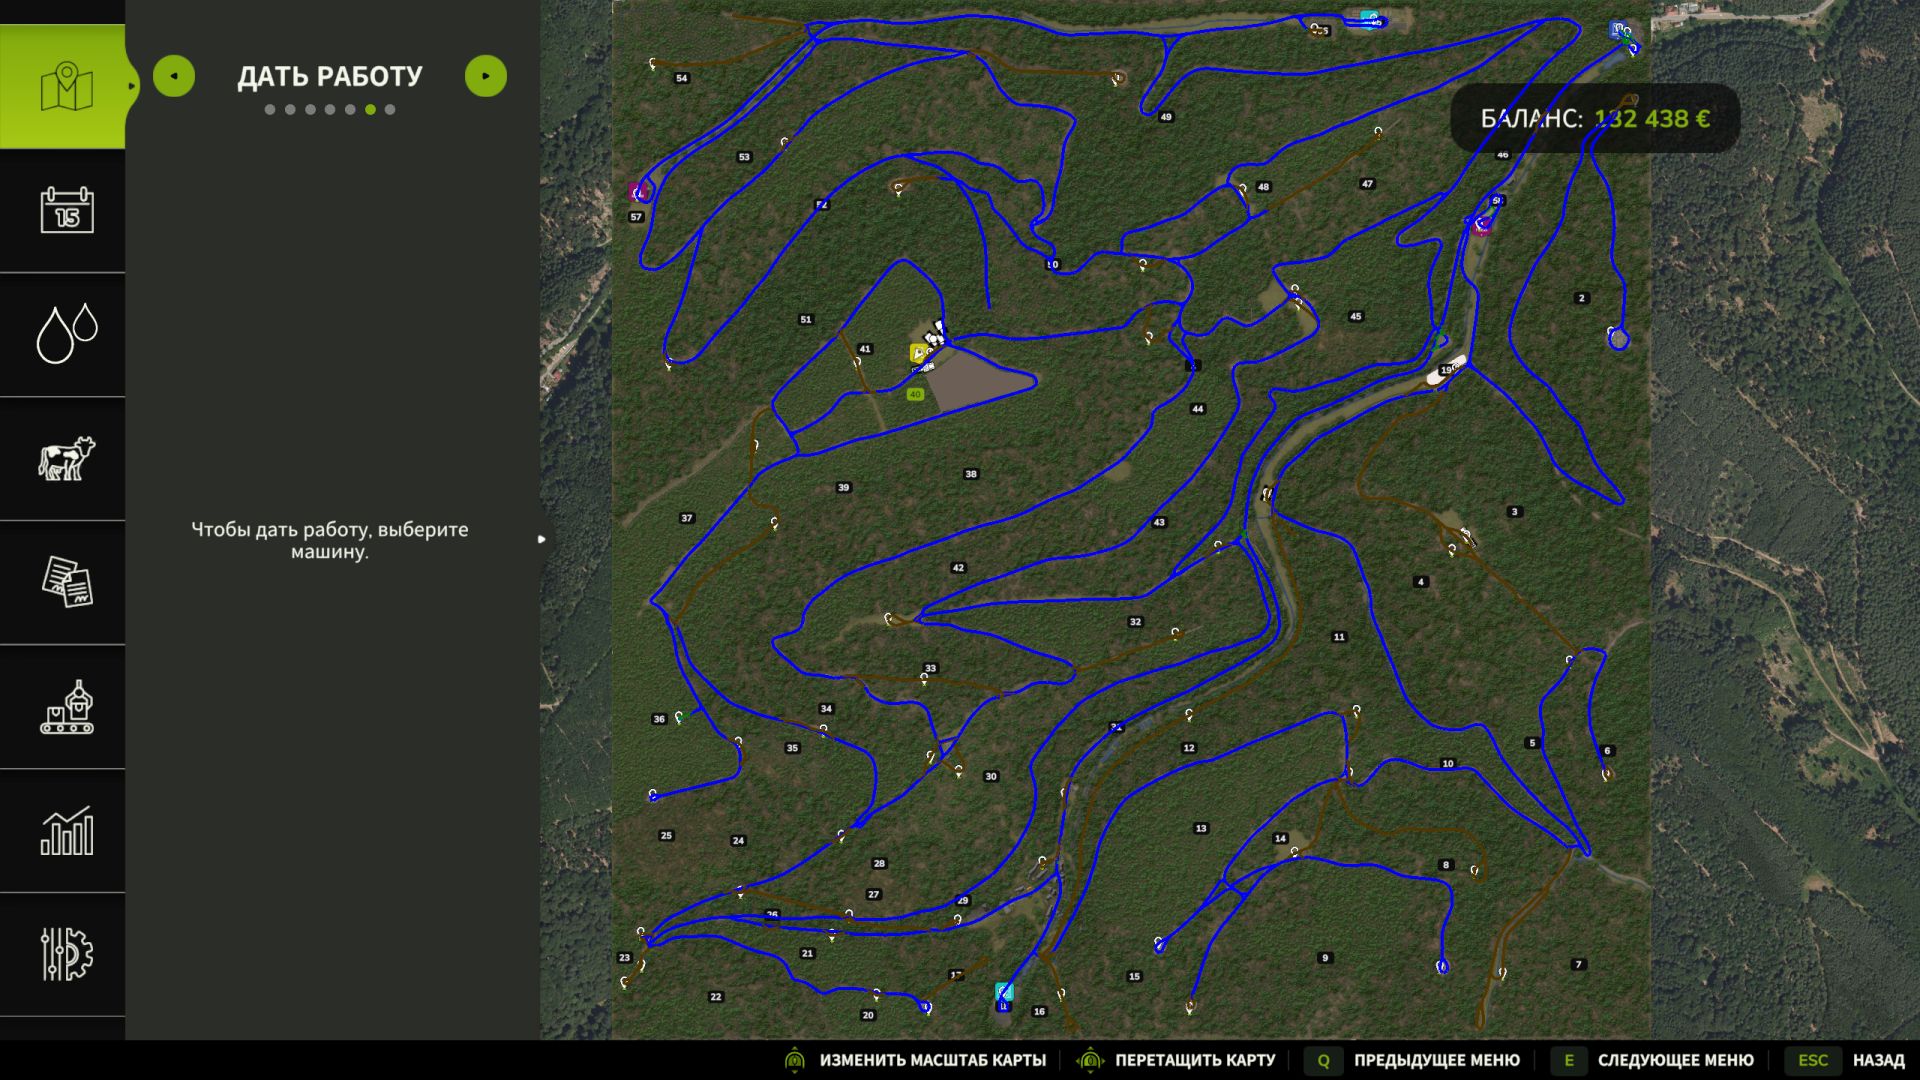Collapse the side panel with white arrow
The width and height of the screenshot is (1920, 1080).
coord(541,539)
